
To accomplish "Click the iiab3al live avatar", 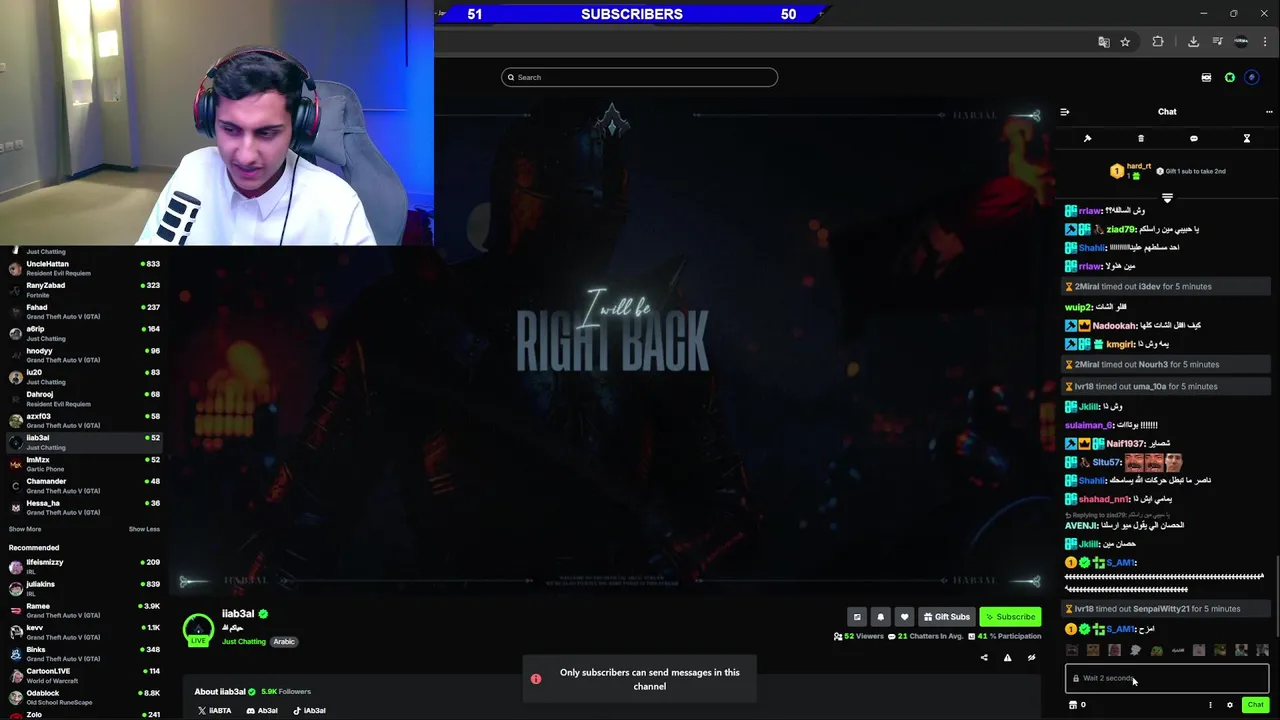I will pos(198,629).
